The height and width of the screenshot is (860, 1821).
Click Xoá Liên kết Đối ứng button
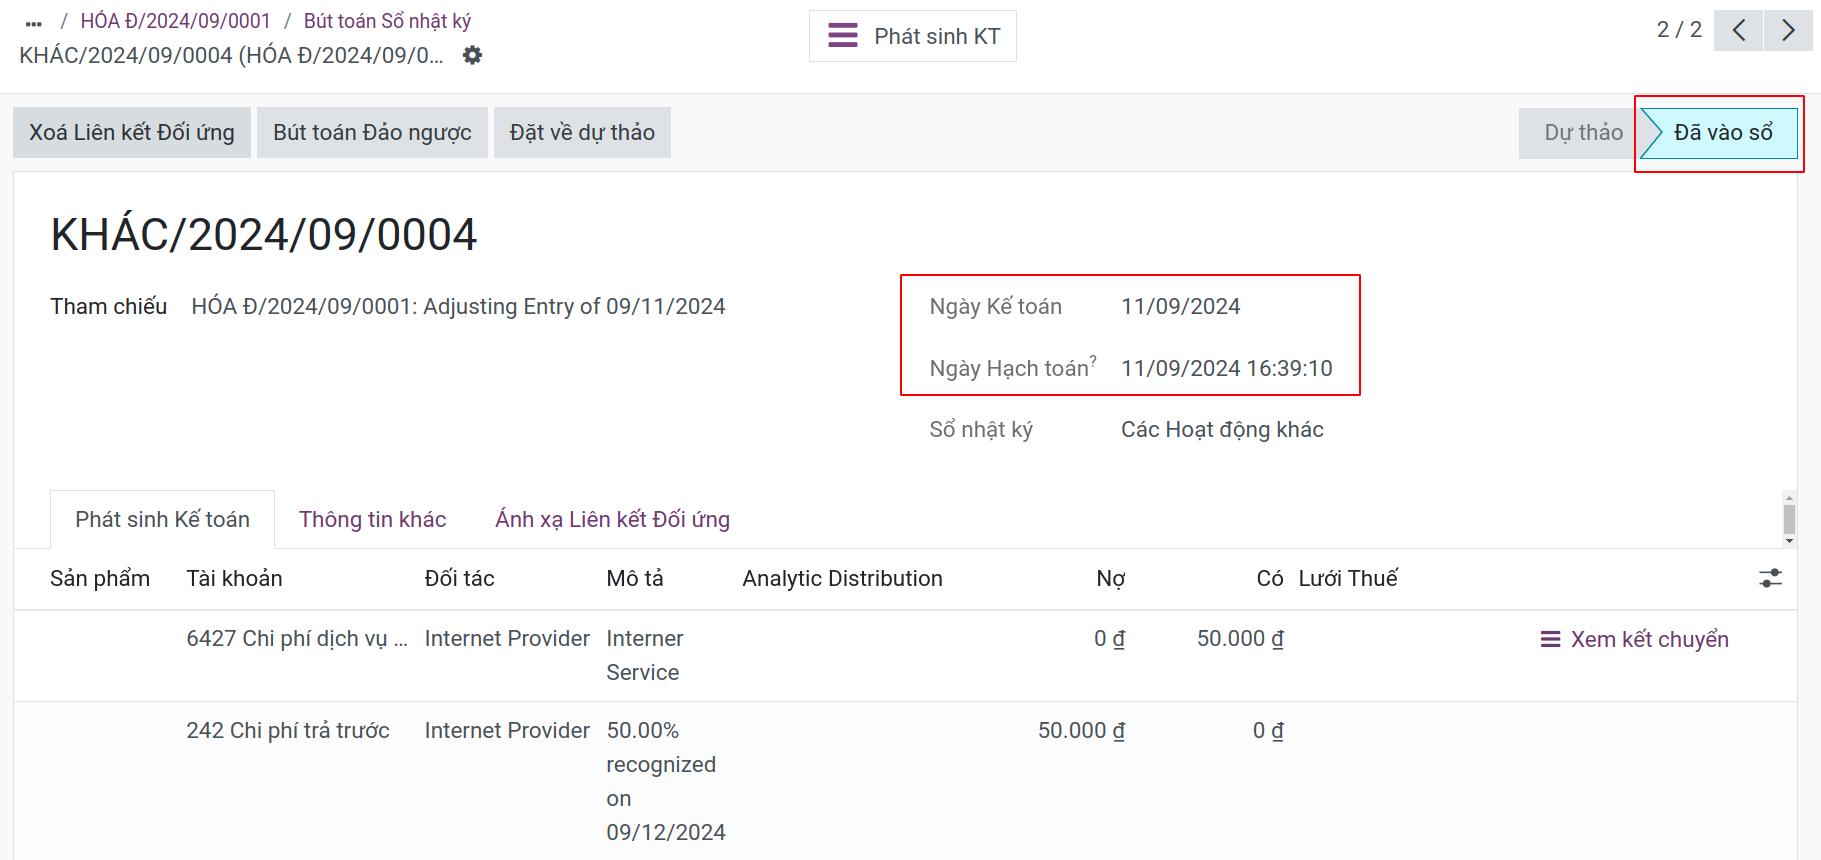point(132,133)
